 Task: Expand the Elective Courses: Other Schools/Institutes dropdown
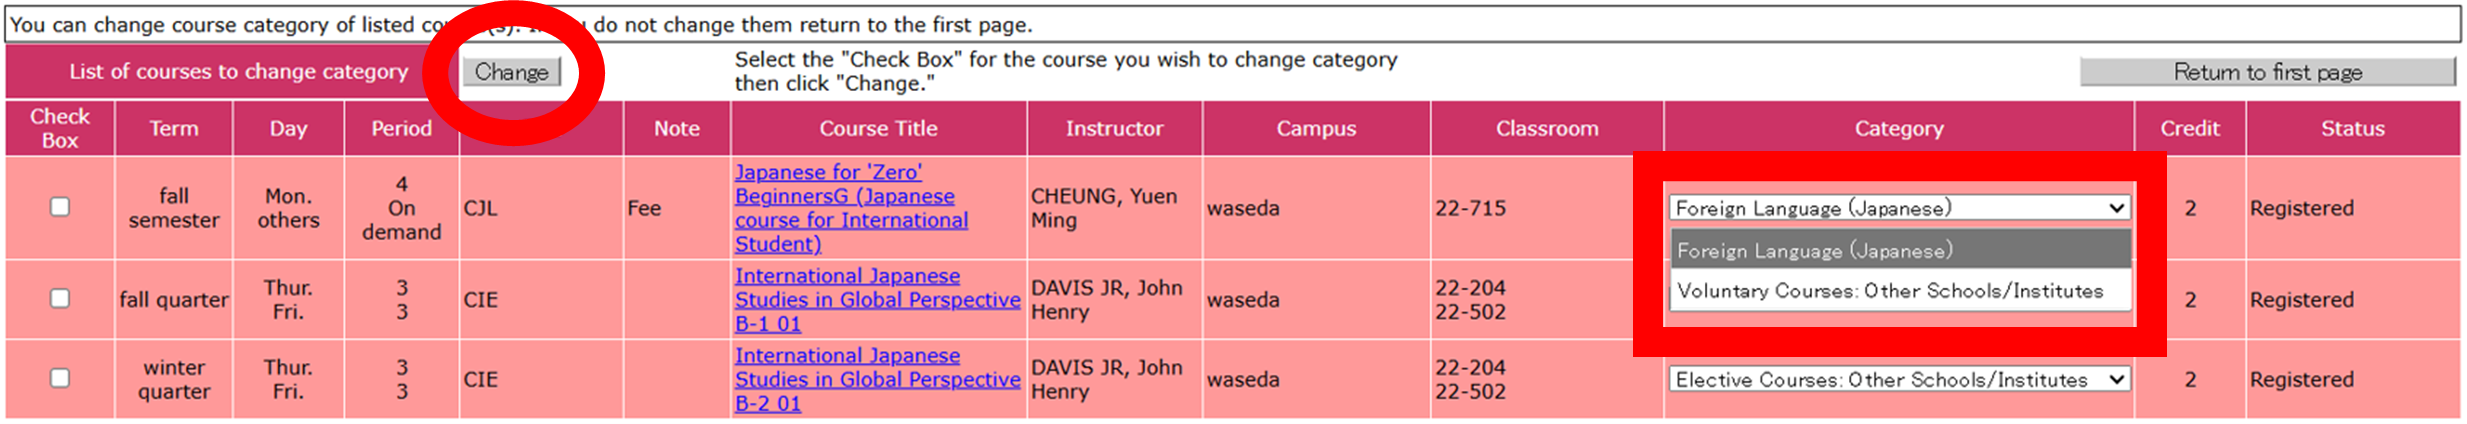(1898, 380)
